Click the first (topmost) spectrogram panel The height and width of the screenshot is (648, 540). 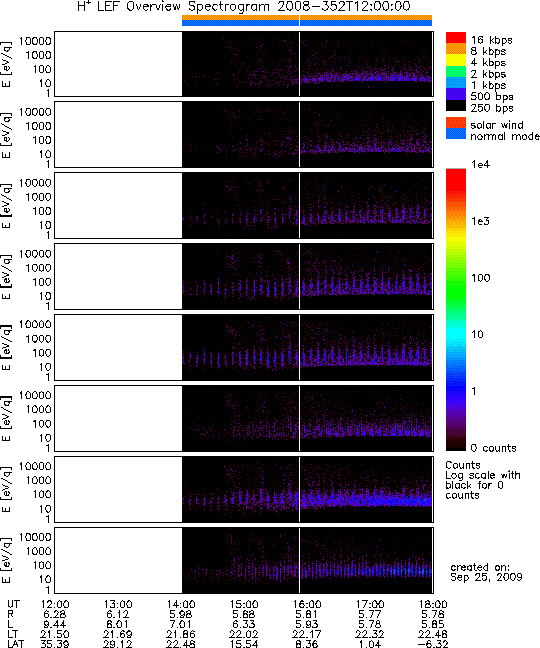point(244,64)
